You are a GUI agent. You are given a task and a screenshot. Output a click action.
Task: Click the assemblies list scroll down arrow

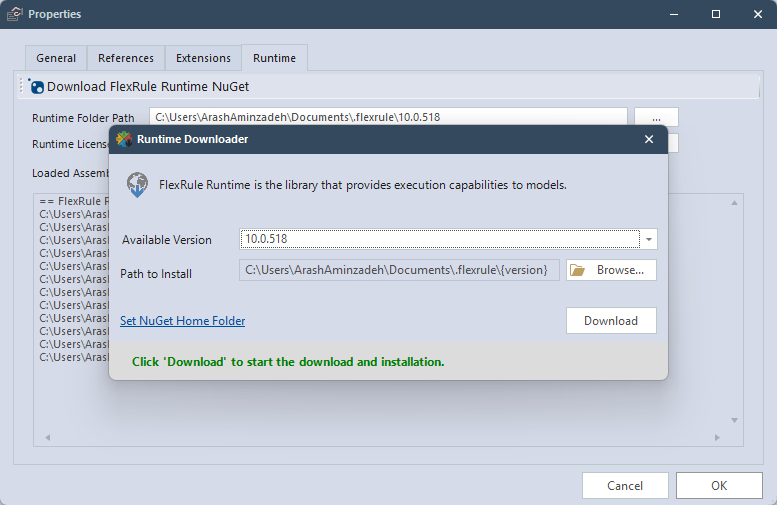pos(734,420)
